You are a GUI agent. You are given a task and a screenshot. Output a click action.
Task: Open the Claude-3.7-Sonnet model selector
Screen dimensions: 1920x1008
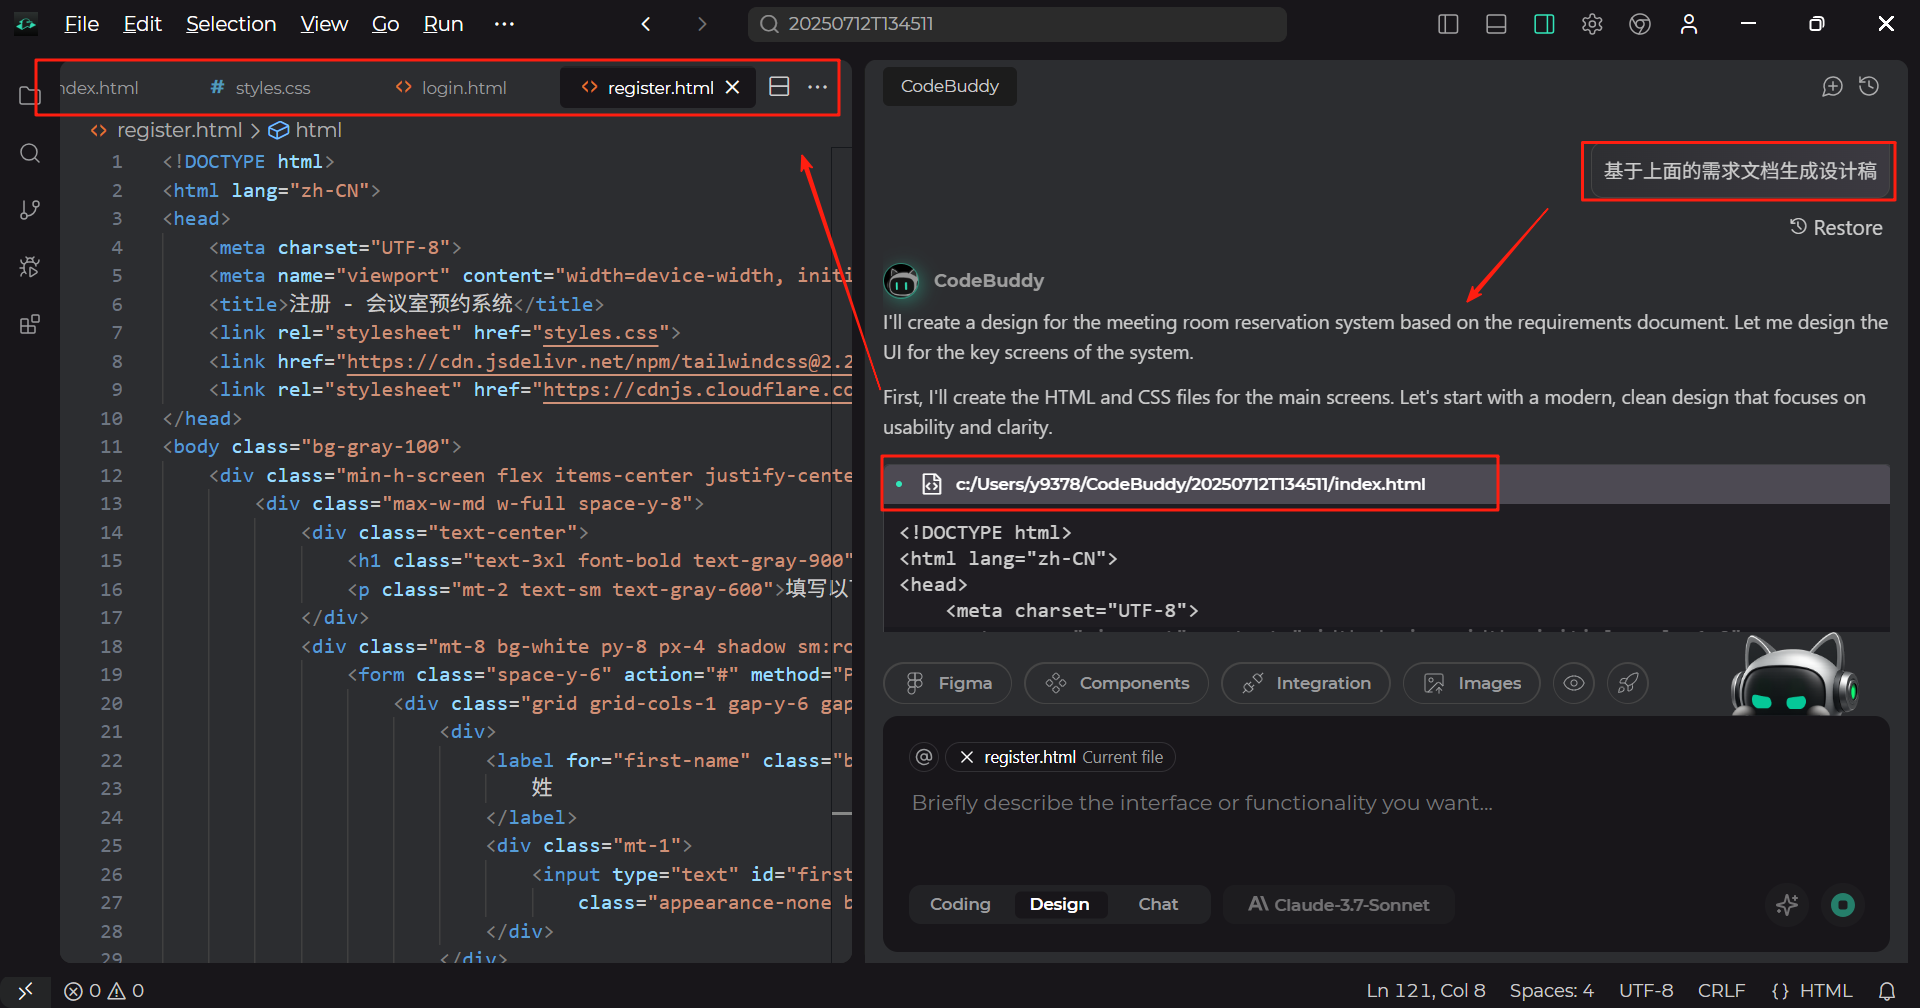[x=1339, y=905]
